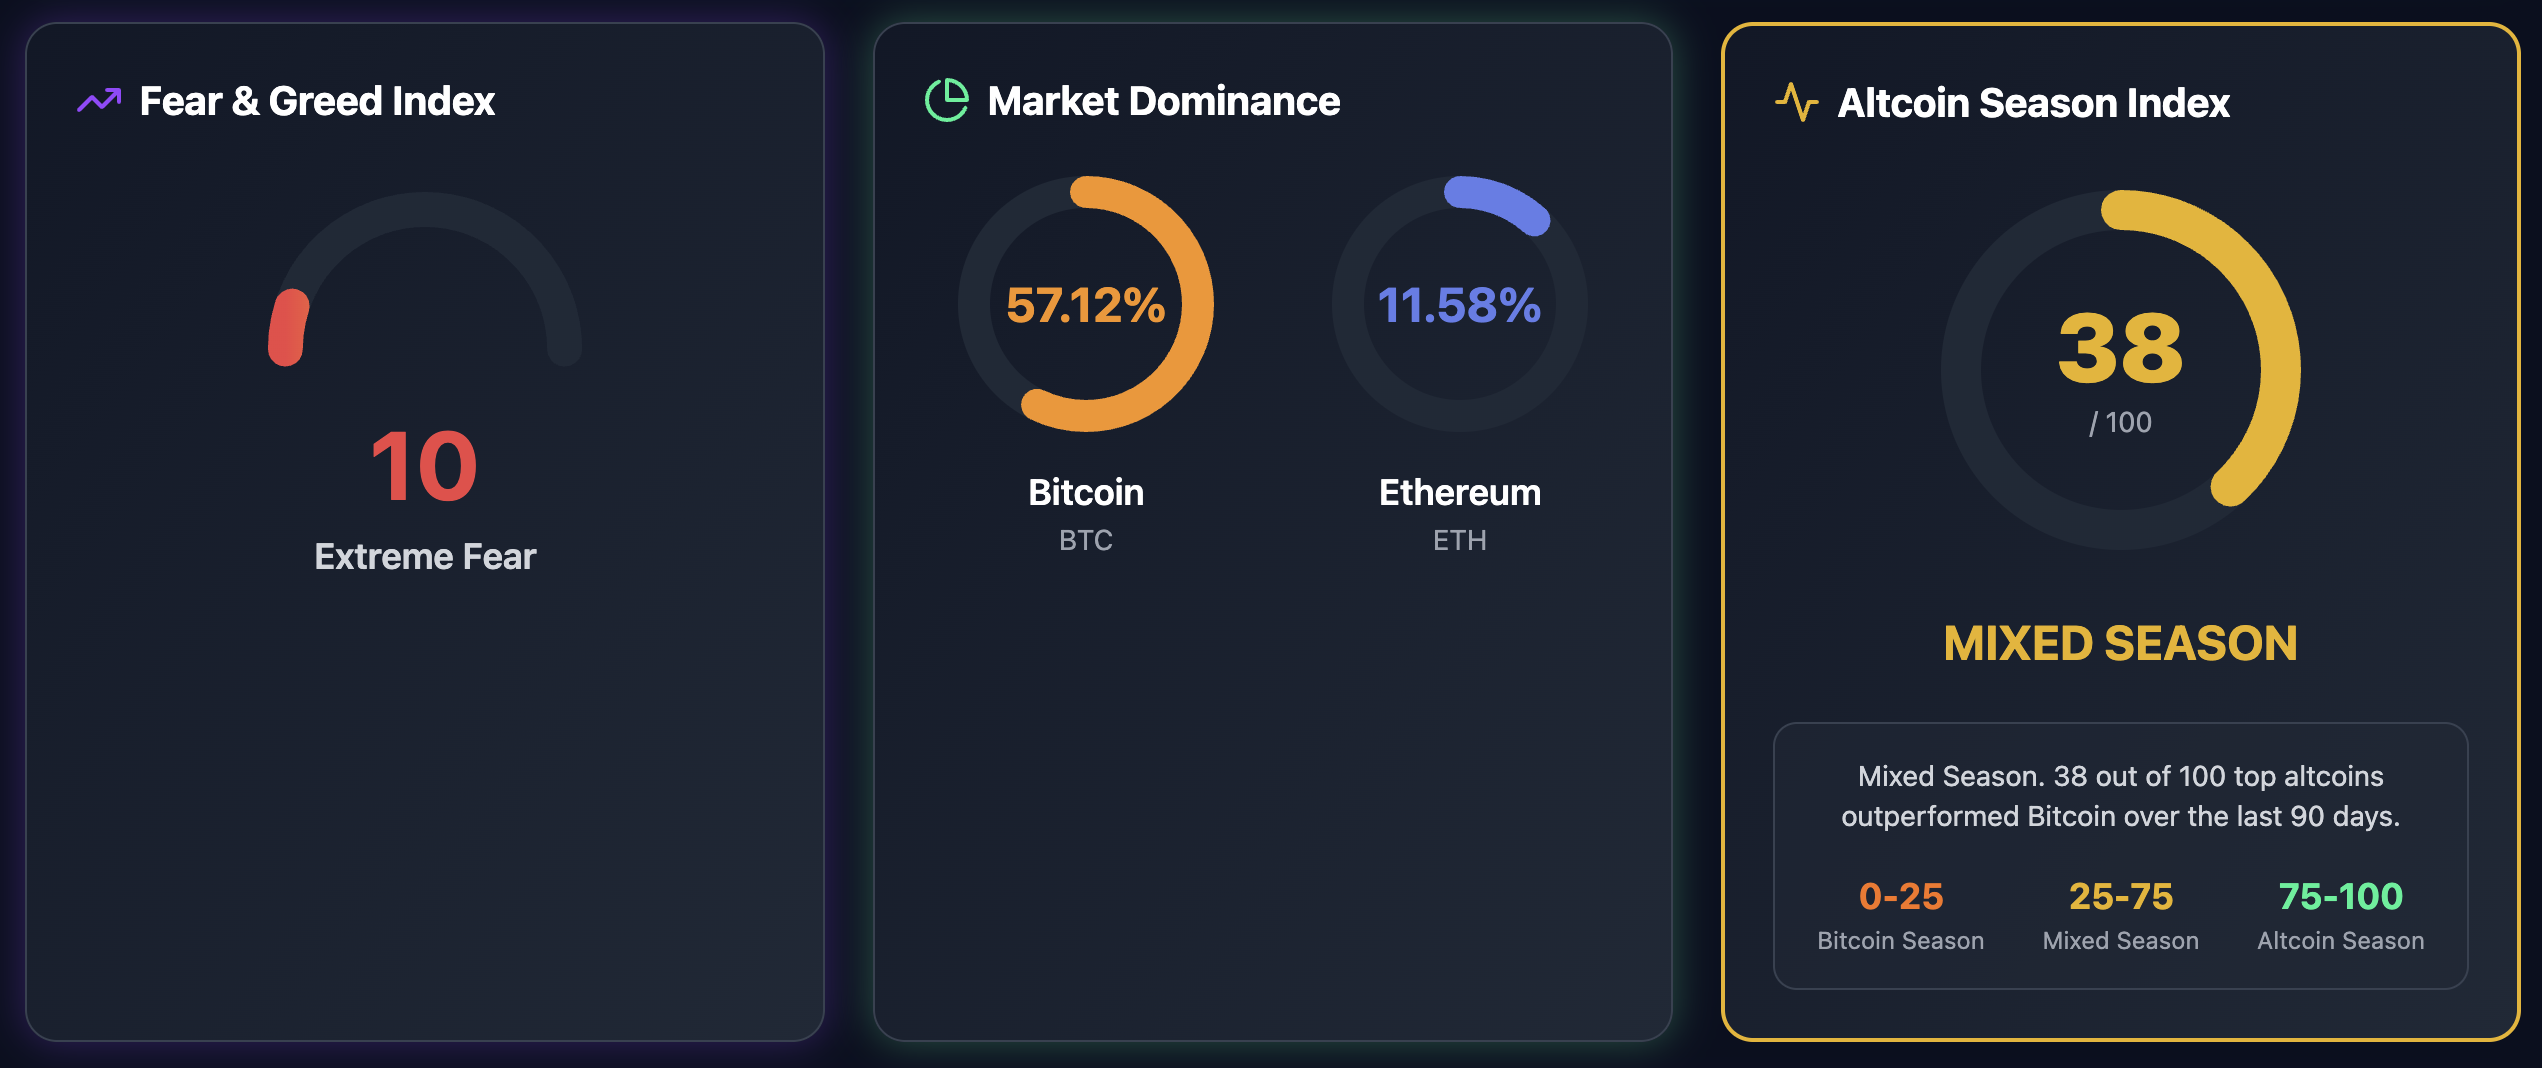This screenshot has width=2542, height=1068.
Task: Click the BTC ticker label under Bitcoin
Action: (1085, 540)
